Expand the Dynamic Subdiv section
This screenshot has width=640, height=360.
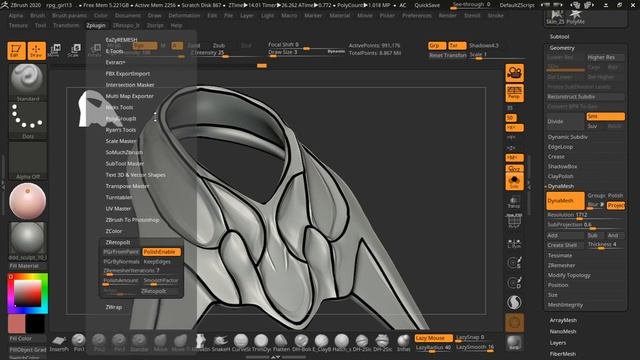pyautogui.click(x=567, y=137)
